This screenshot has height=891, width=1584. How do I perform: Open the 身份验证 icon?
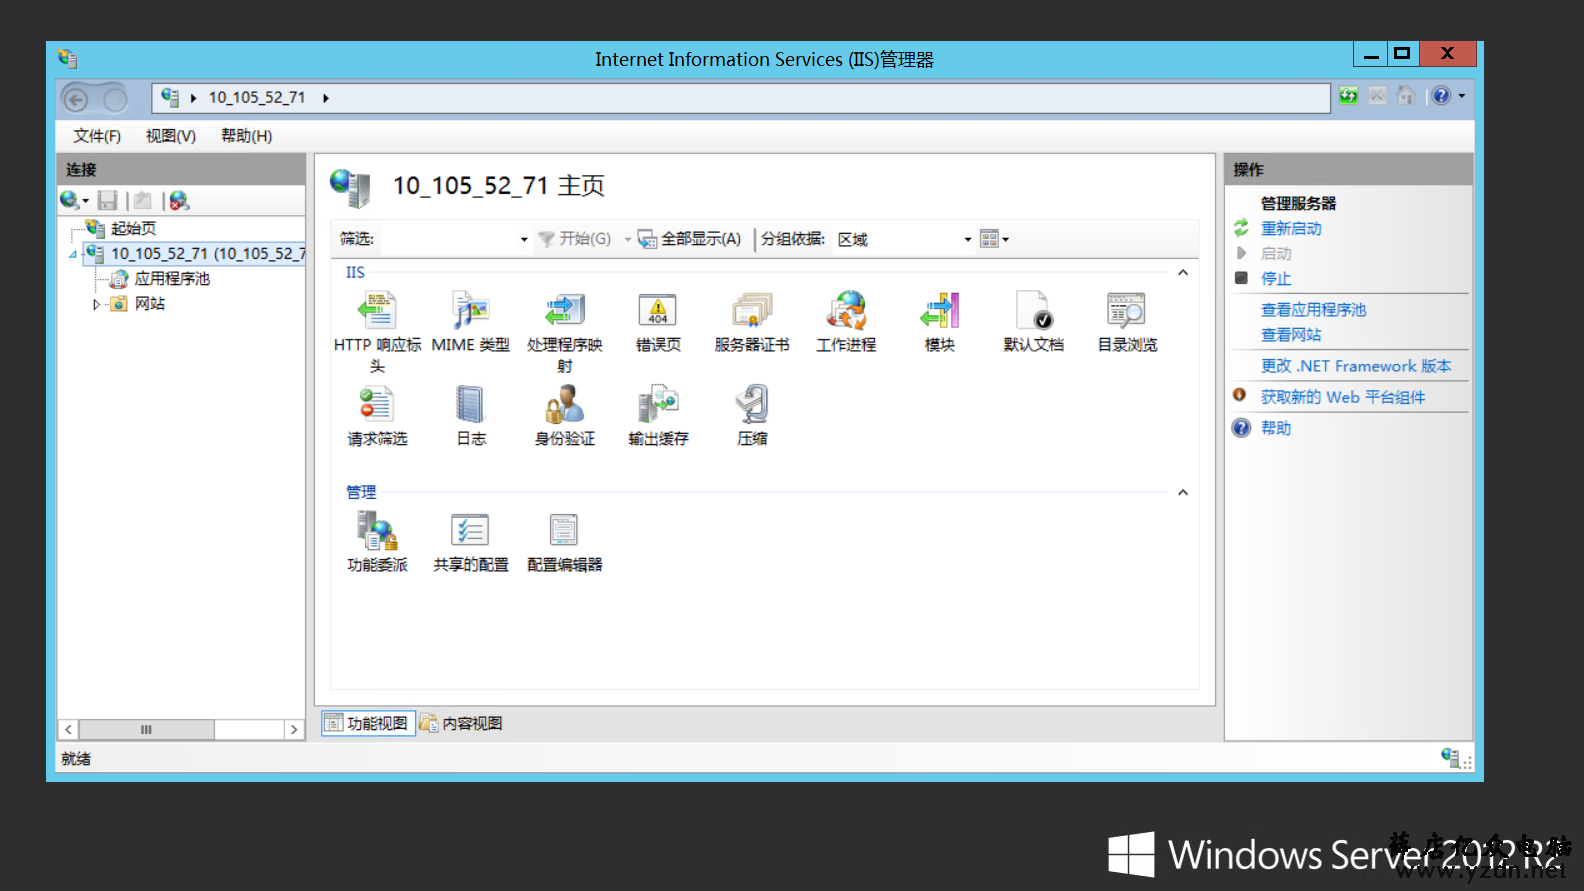(x=564, y=405)
